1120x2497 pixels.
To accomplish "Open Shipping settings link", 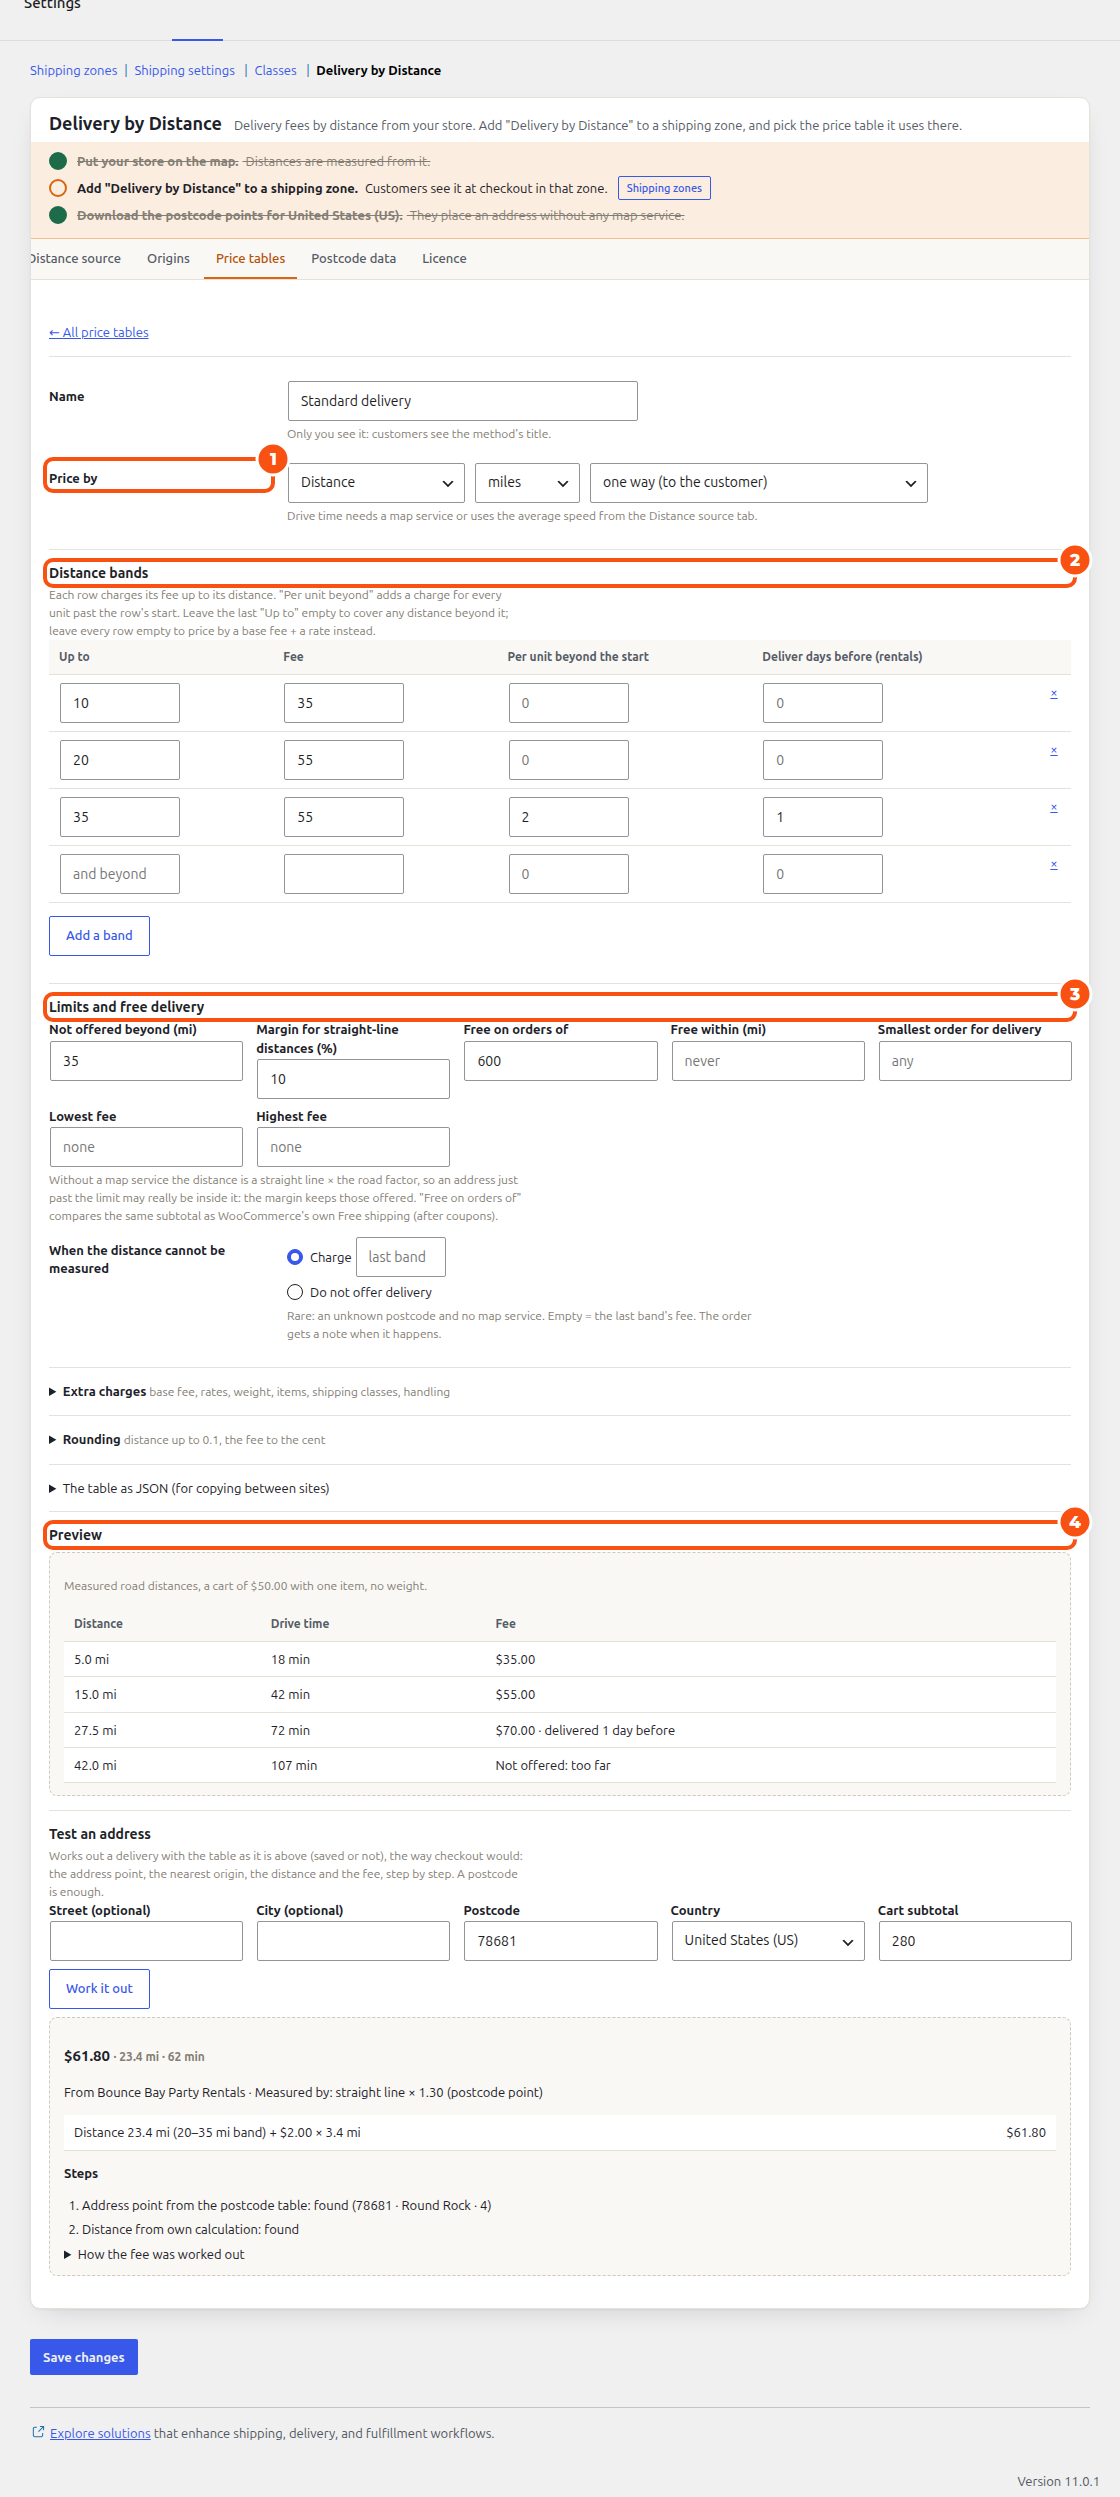I will point(184,71).
